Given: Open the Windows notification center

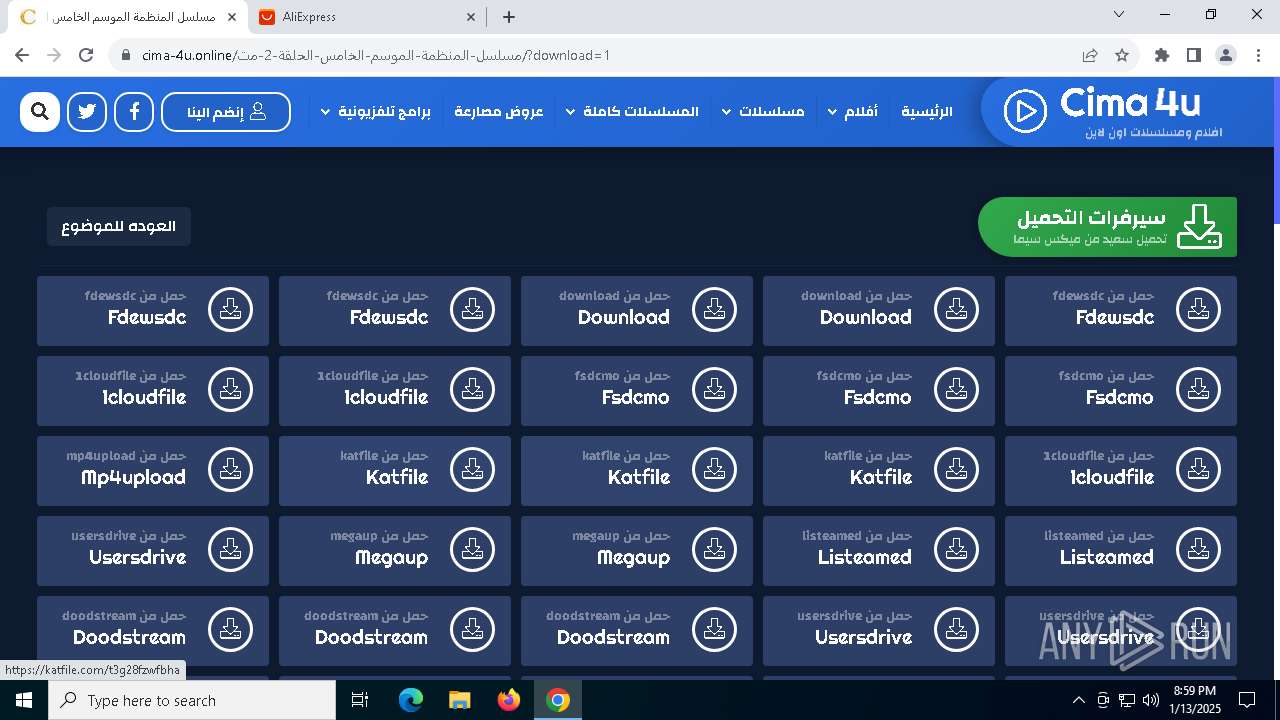Looking at the screenshot, I should pos(1247,700).
